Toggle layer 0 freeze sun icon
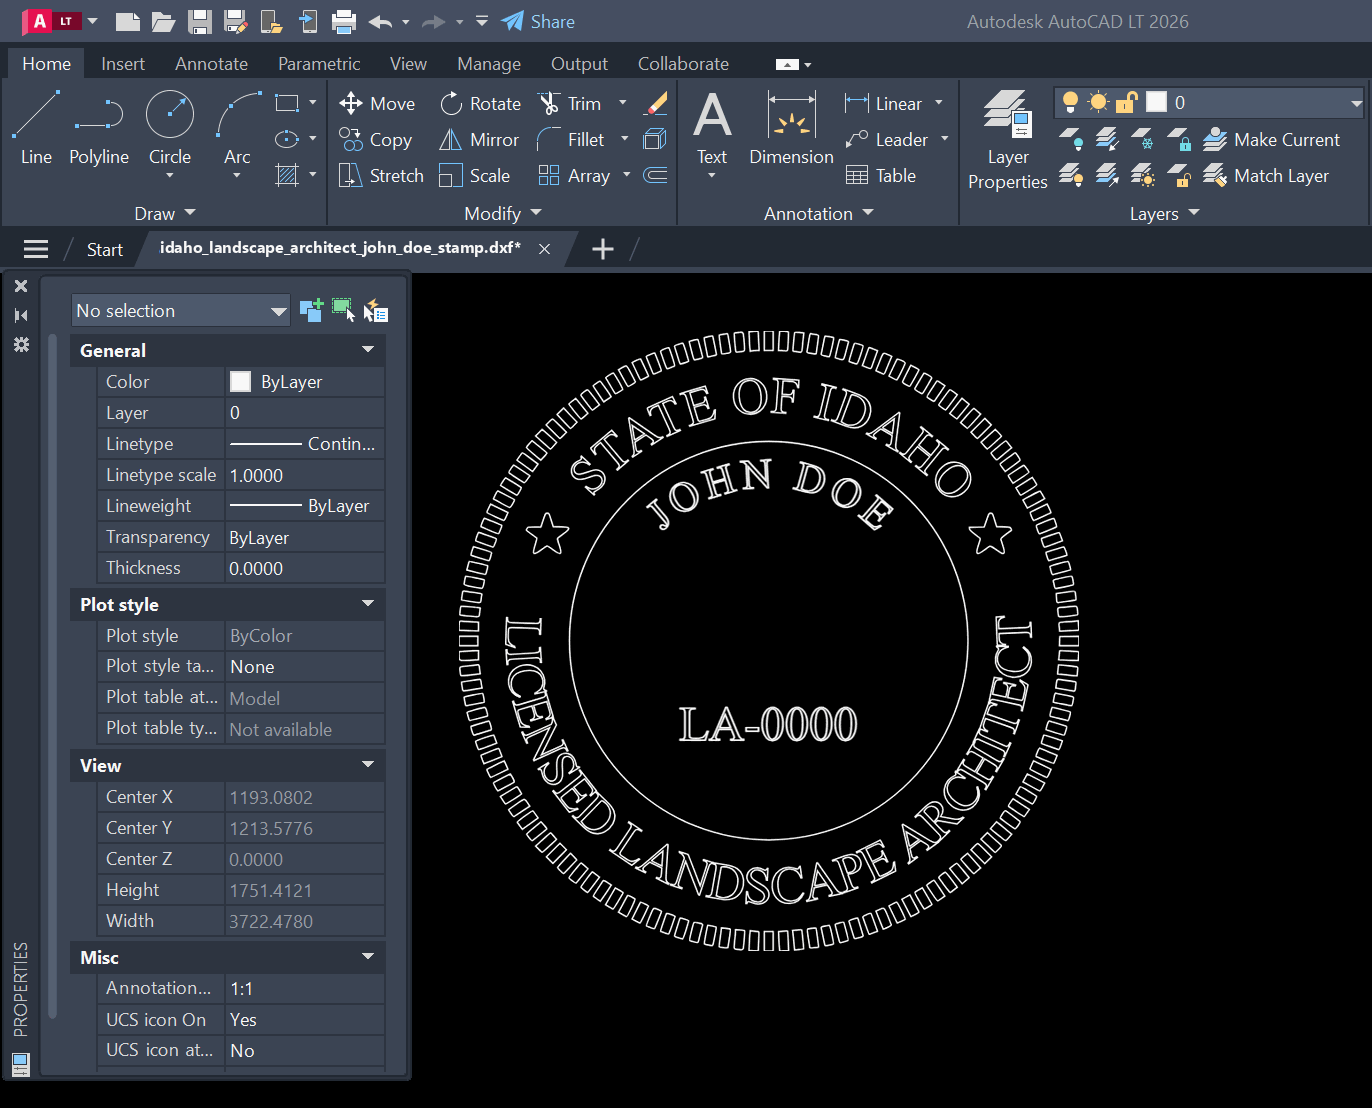1372x1108 pixels. tap(1099, 102)
